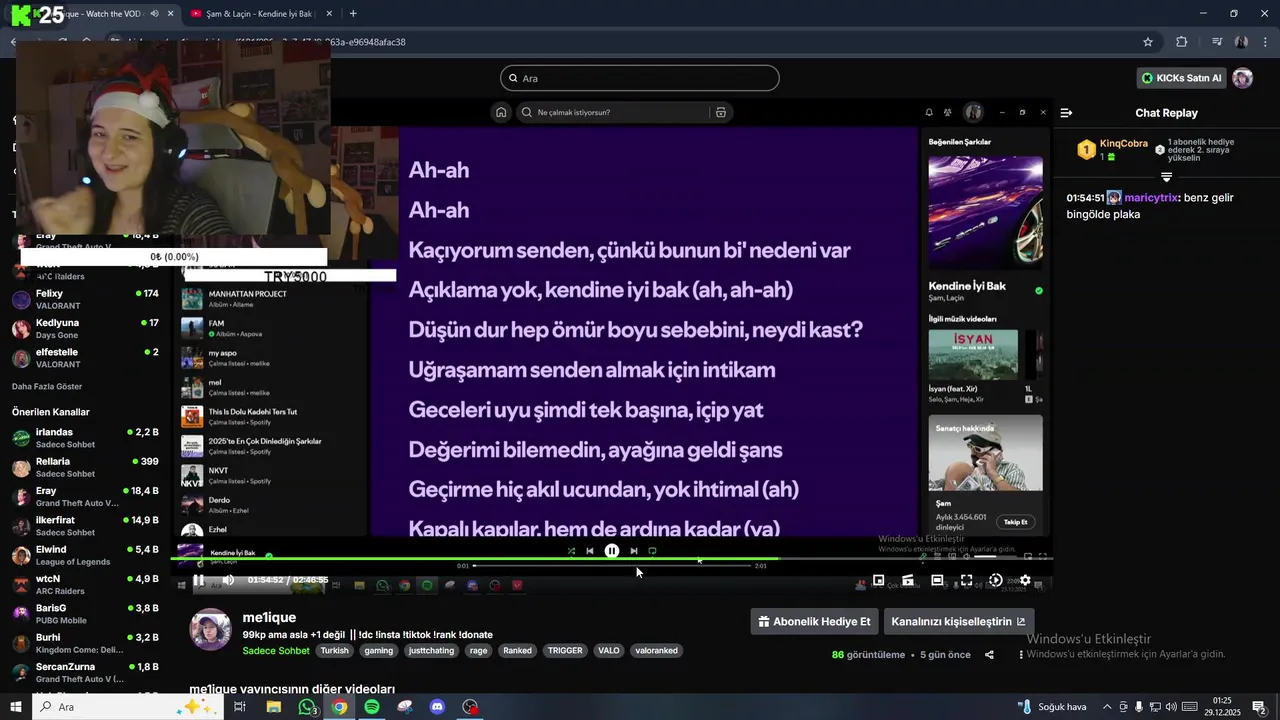Open Spotify friends activity icon

pyautogui.click(x=948, y=112)
